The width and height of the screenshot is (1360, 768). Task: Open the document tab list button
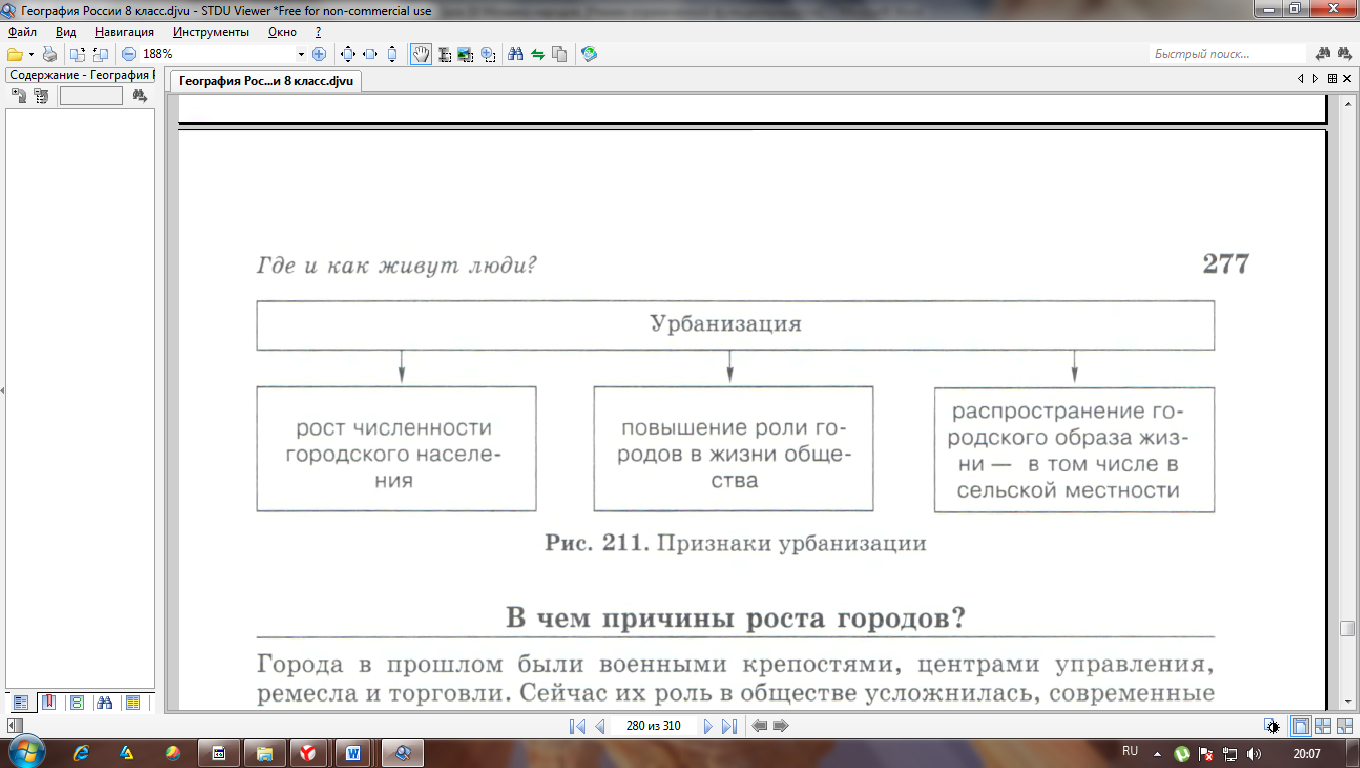pyautogui.click(x=1332, y=78)
